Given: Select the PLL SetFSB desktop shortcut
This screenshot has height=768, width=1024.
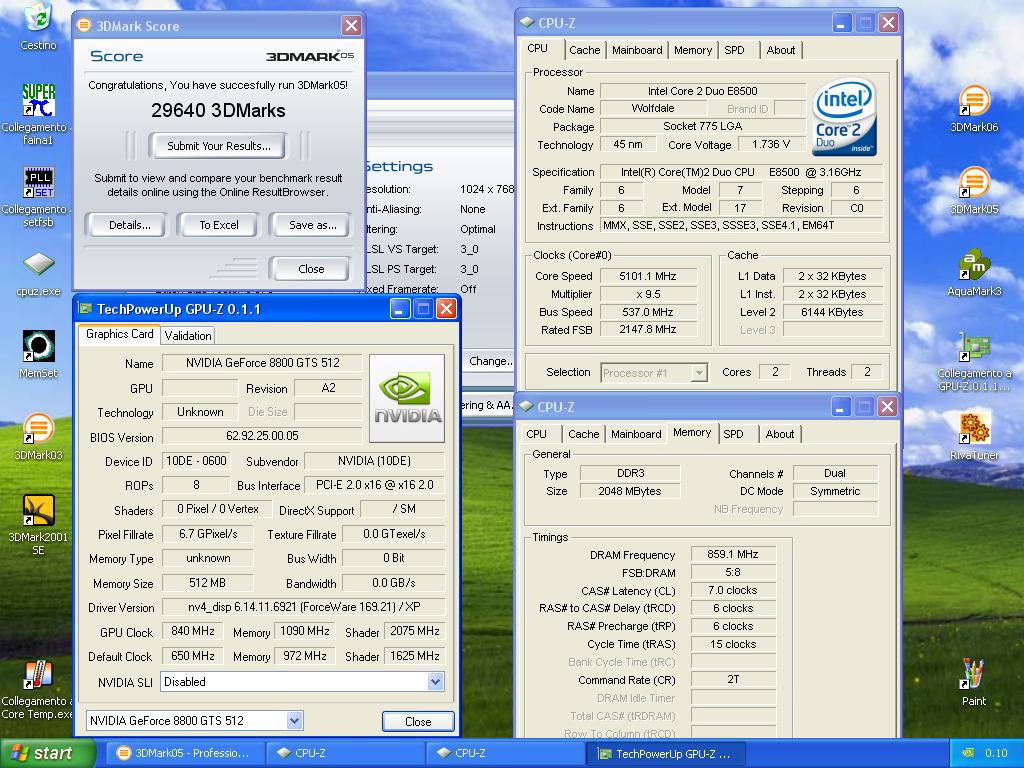Looking at the screenshot, I should point(38,196).
